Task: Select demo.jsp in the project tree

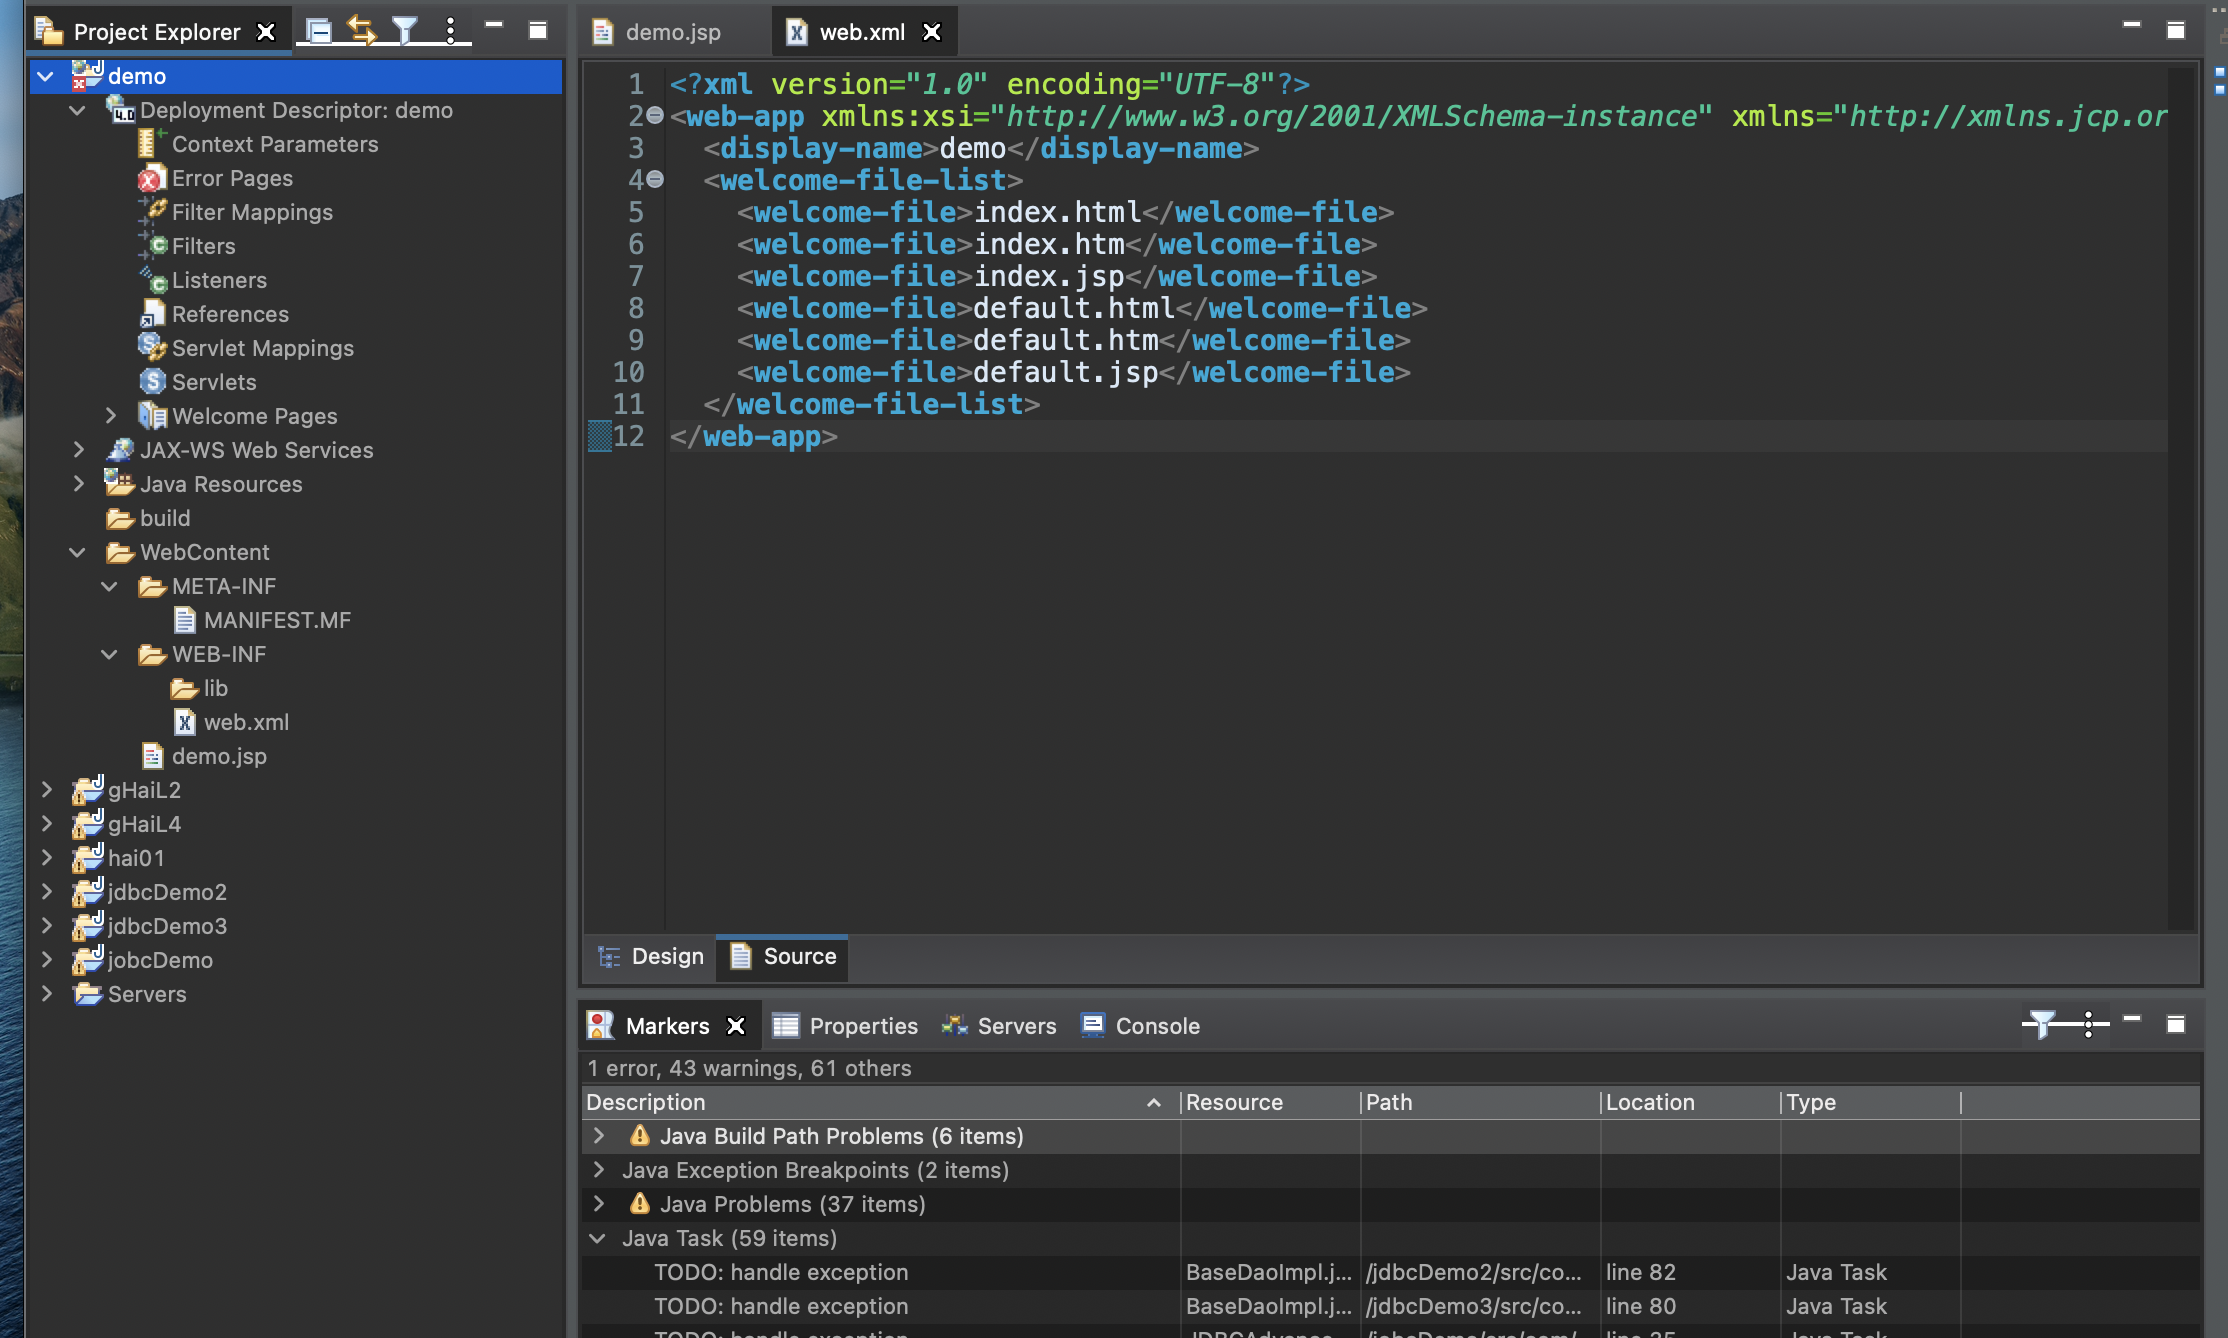Action: click(219, 756)
